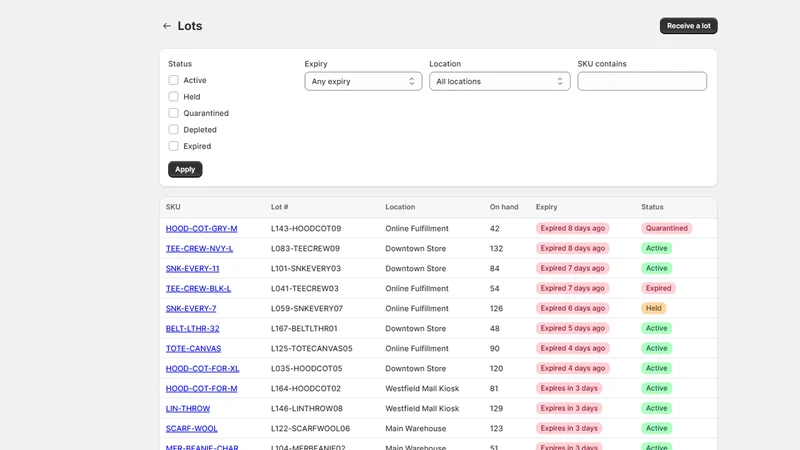Open SNK-EVERY-11 lot details
Viewport: 800px width, 450px height.
point(192,268)
